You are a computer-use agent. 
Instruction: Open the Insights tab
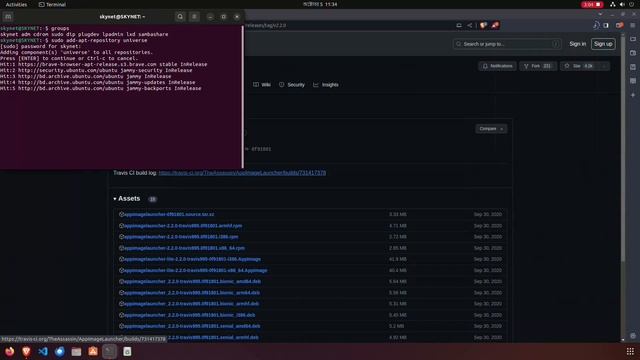click(326, 85)
